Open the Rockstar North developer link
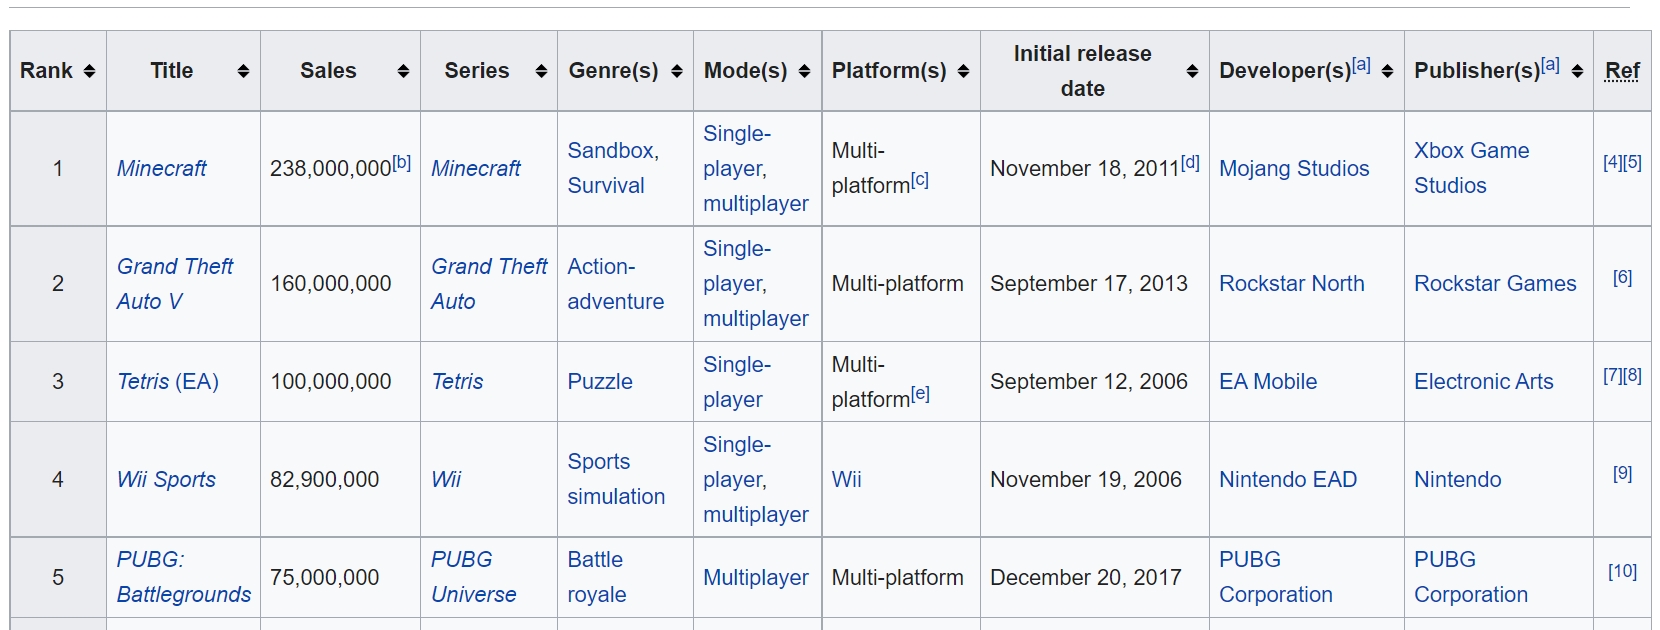The height and width of the screenshot is (630, 1660). coord(1291,283)
